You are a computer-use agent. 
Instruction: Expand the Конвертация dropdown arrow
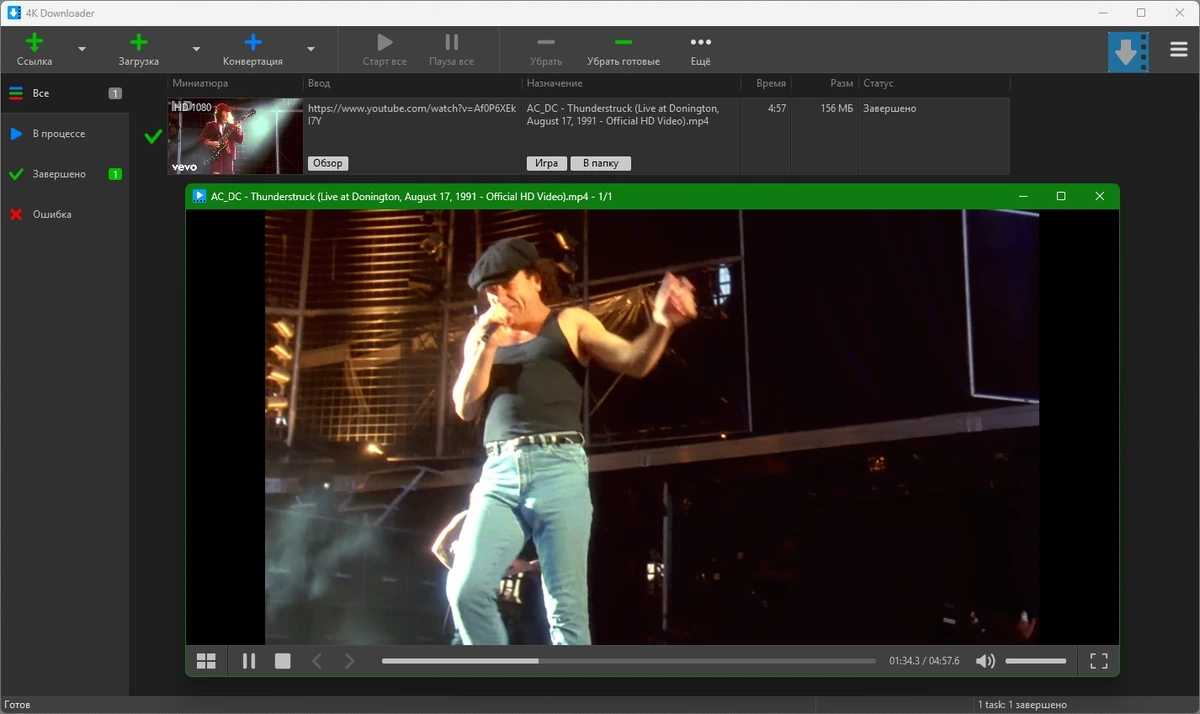pyautogui.click(x=311, y=49)
